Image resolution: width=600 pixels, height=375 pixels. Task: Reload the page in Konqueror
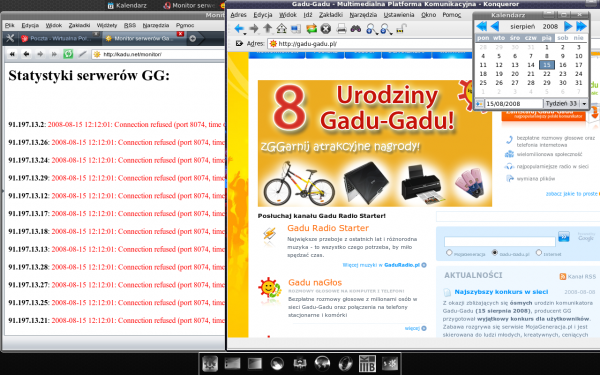click(x=311, y=29)
